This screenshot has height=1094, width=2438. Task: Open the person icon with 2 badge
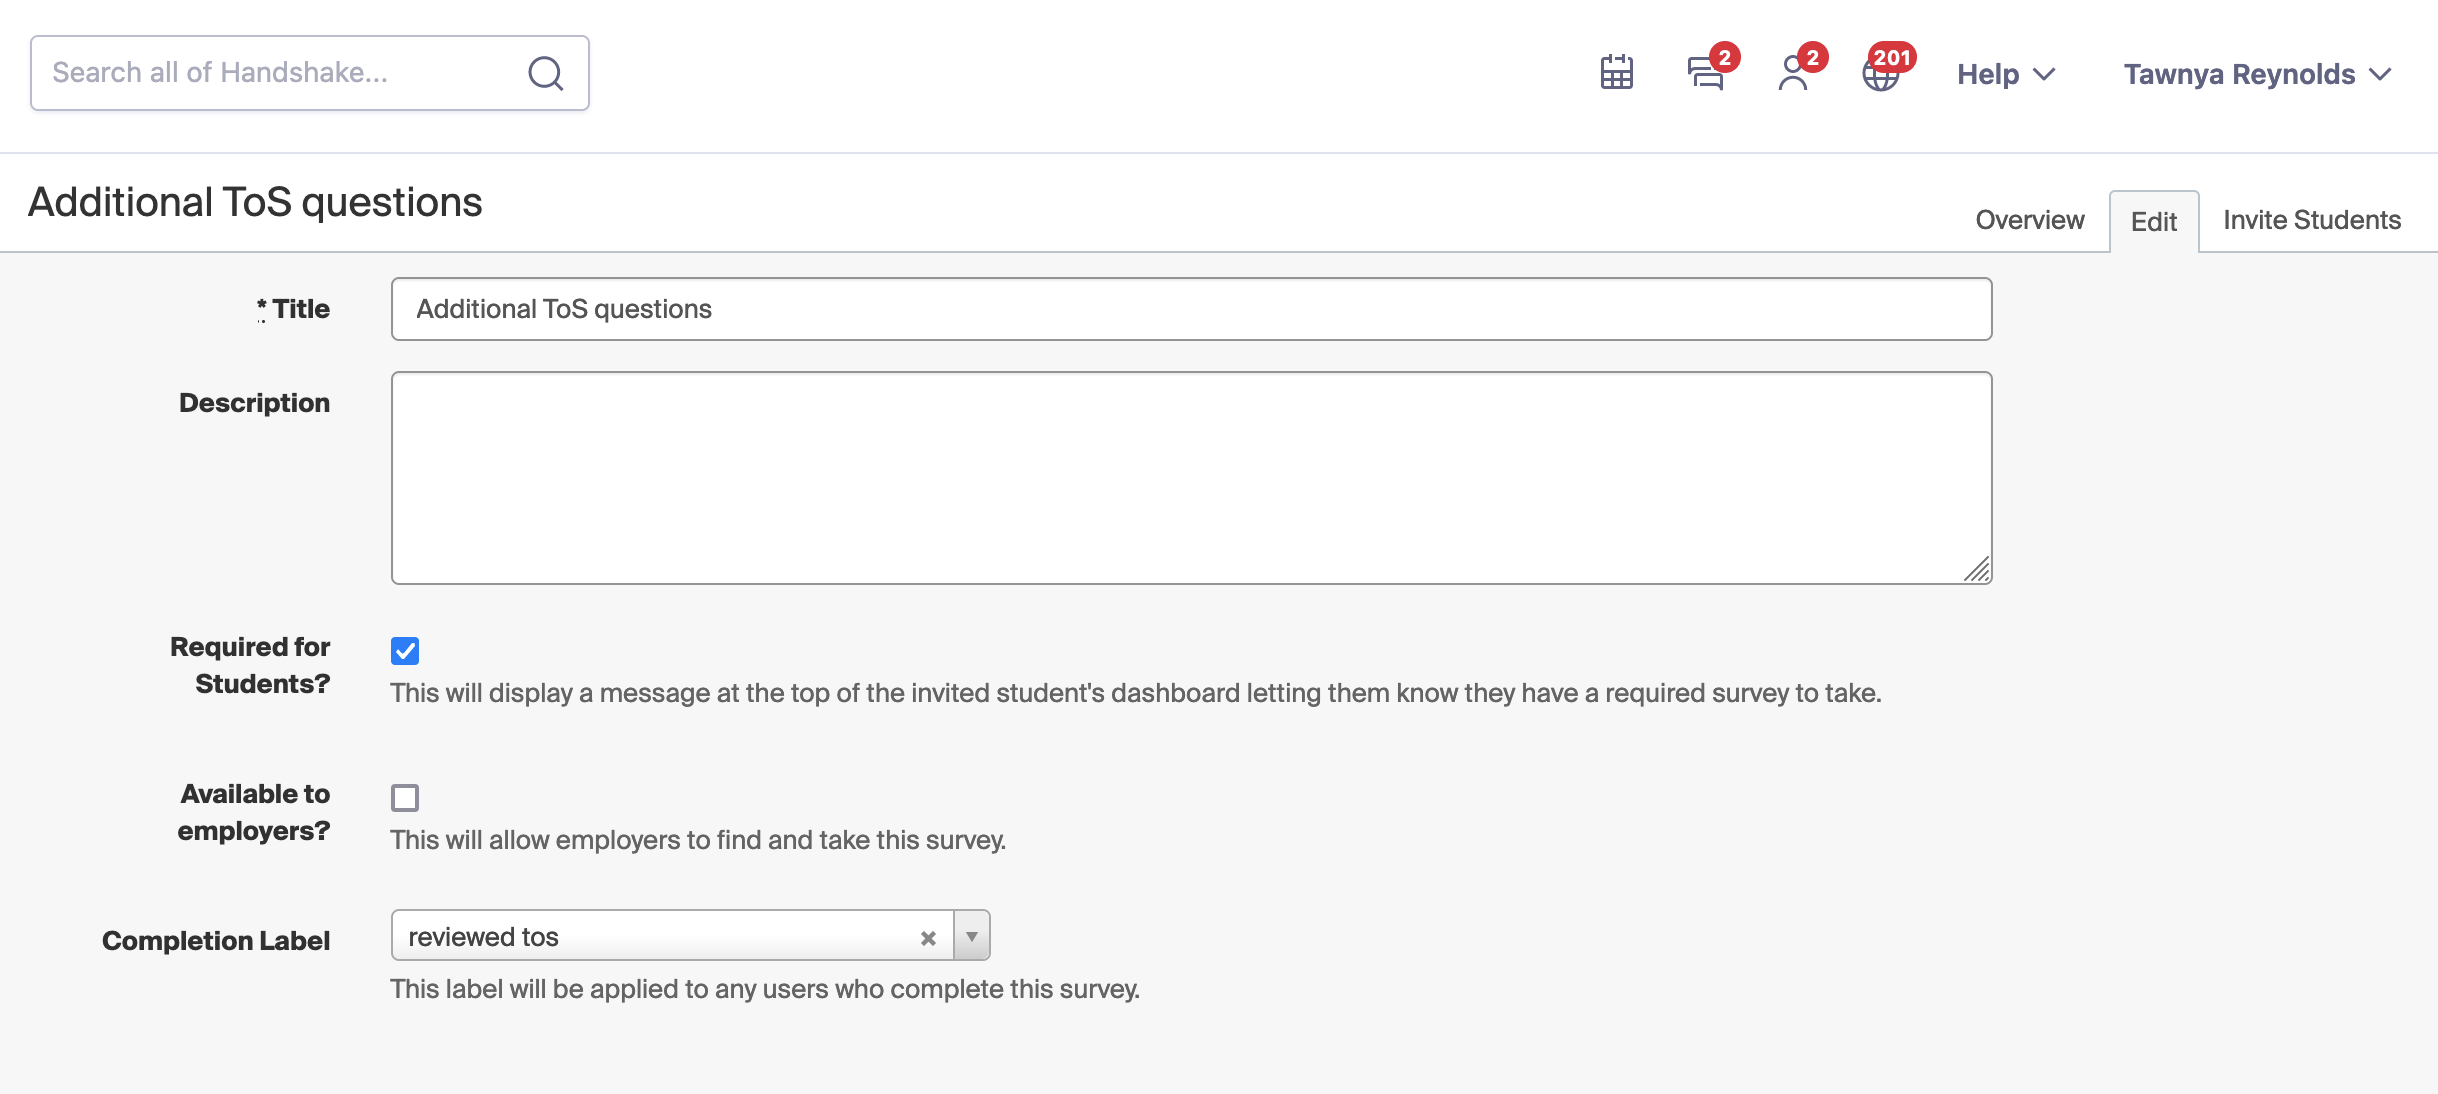tap(1795, 73)
